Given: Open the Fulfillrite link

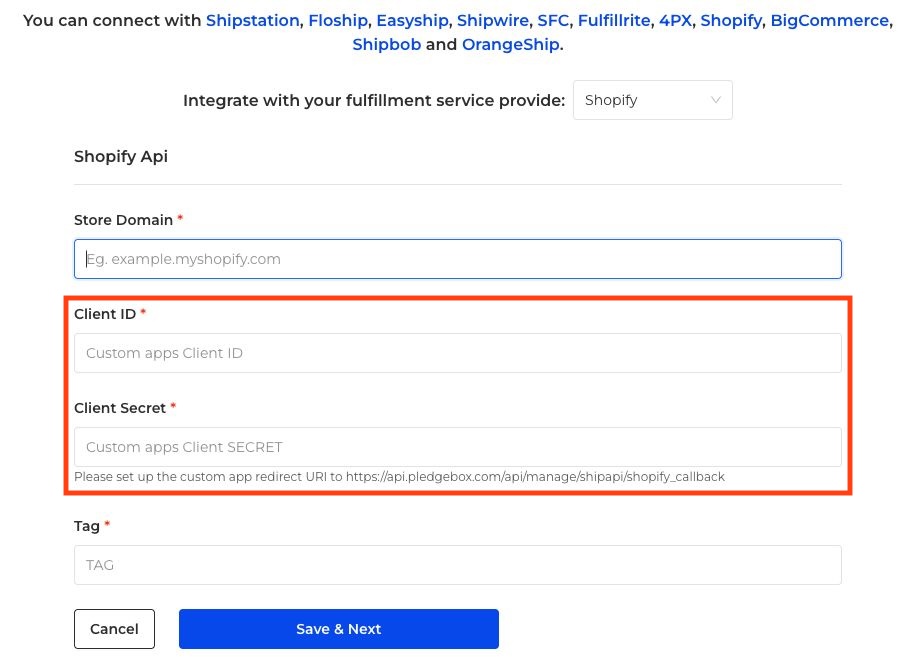Looking at the screenshot, I should [614, 20].
